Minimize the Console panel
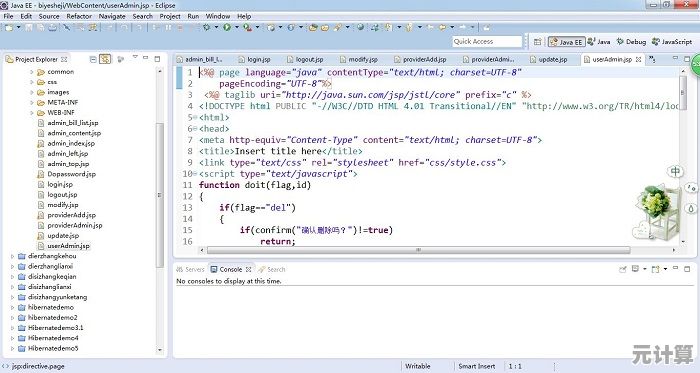This screenshot has height=373, width=700. 675,268
